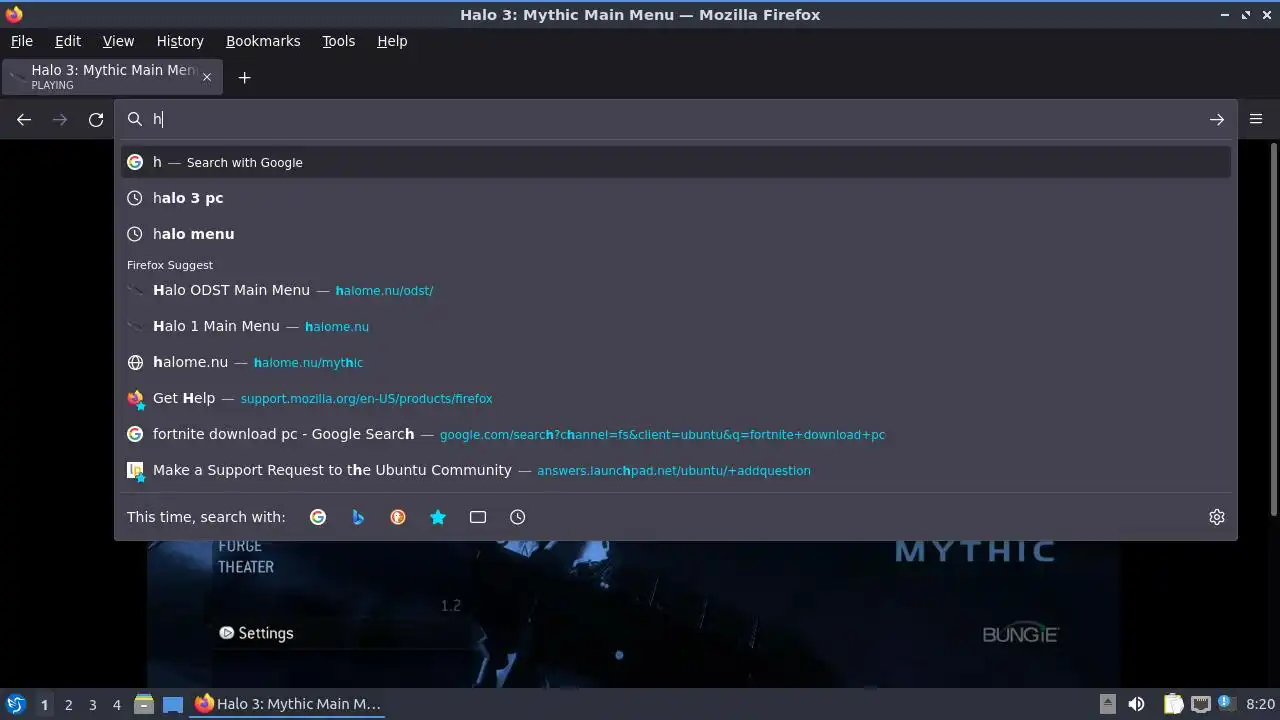The image size is (1280, 720).
Task: Click the tray expand arrow icon
Action: click(1107, 703)
